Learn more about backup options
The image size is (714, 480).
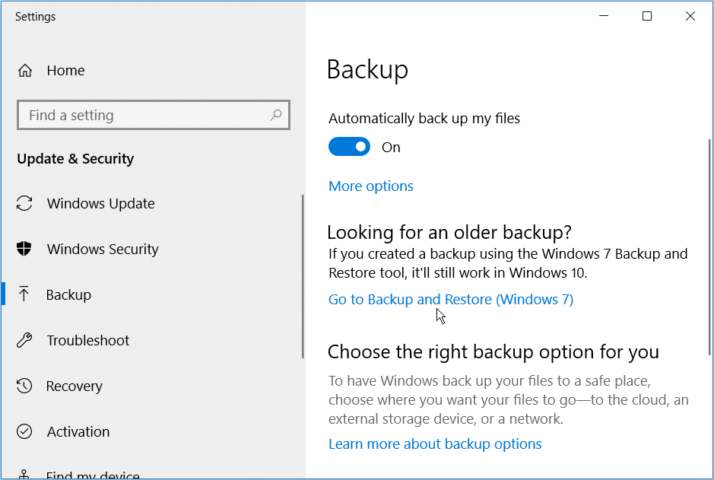tap(435, 444)
